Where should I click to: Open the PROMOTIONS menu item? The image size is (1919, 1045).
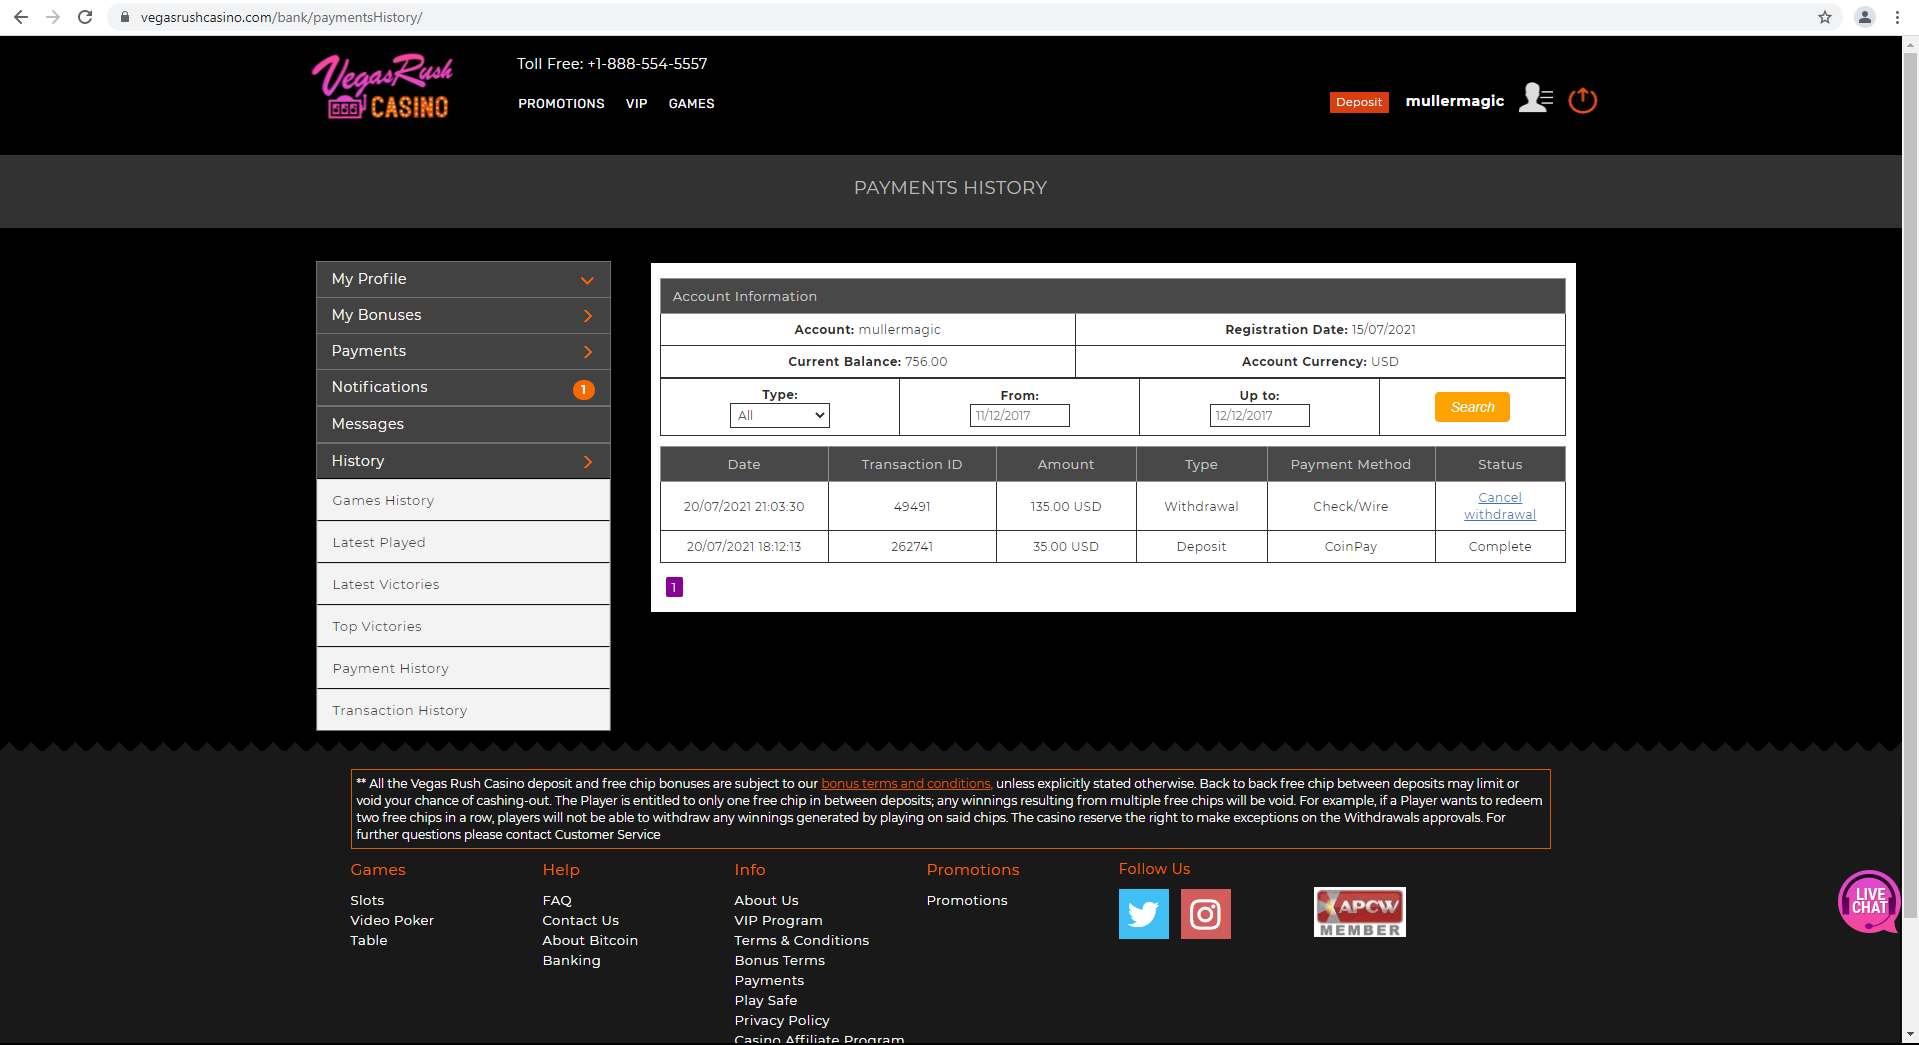561,104
